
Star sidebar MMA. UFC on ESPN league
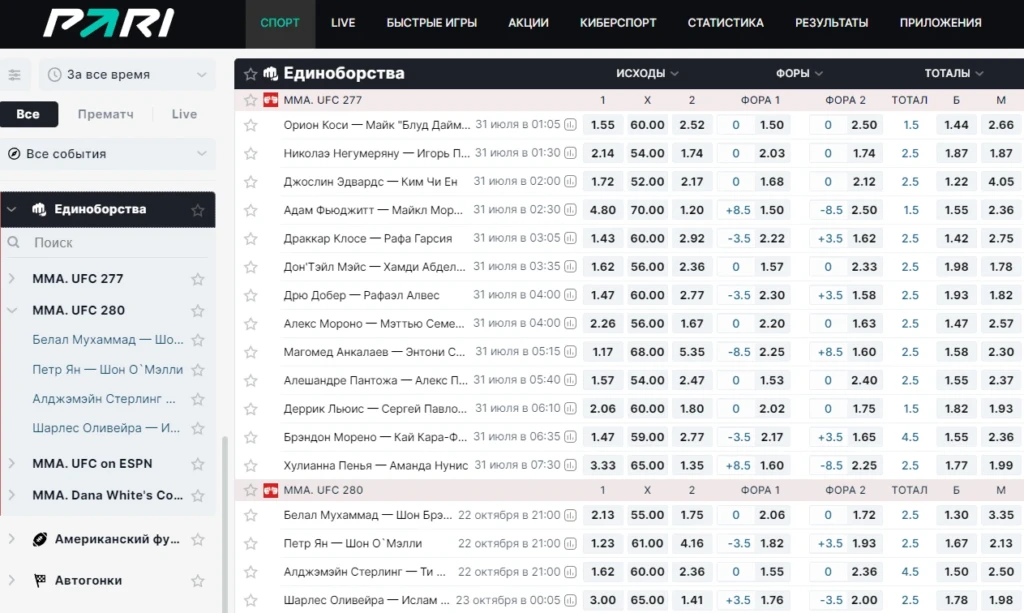[198, 464]
